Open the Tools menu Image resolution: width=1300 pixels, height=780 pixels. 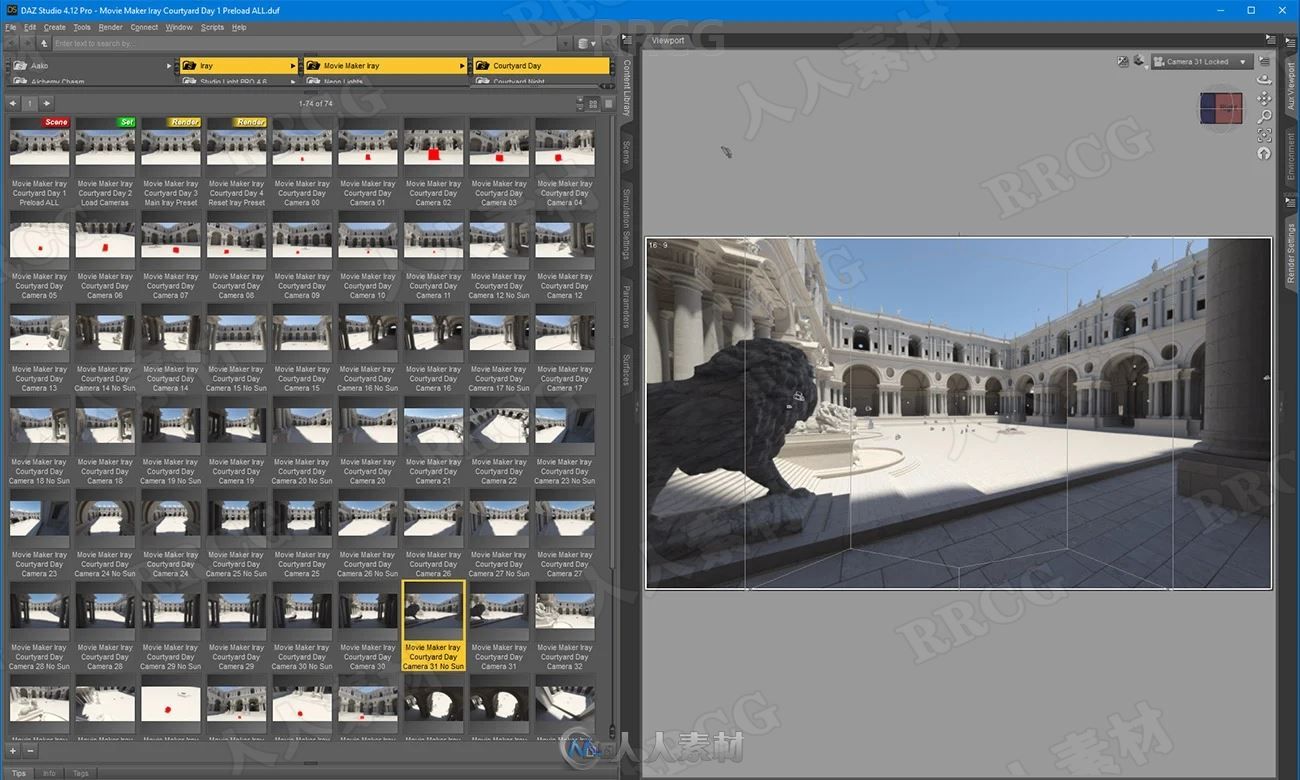[82, 27]
